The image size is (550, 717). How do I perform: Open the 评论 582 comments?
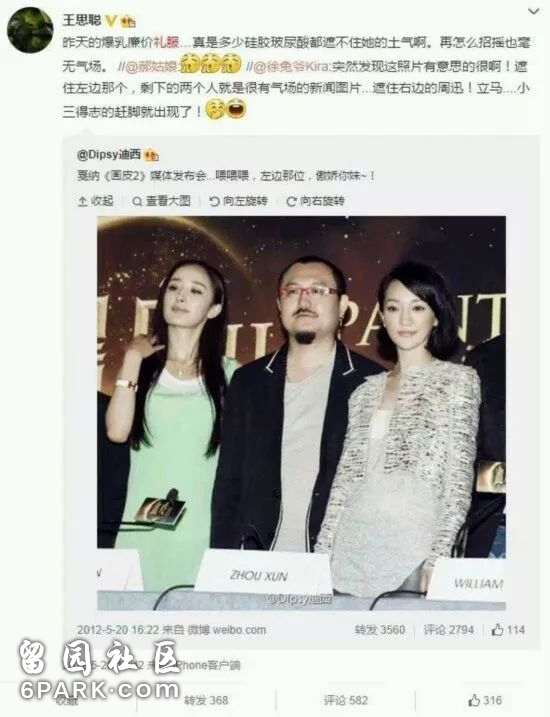[346, 700]
